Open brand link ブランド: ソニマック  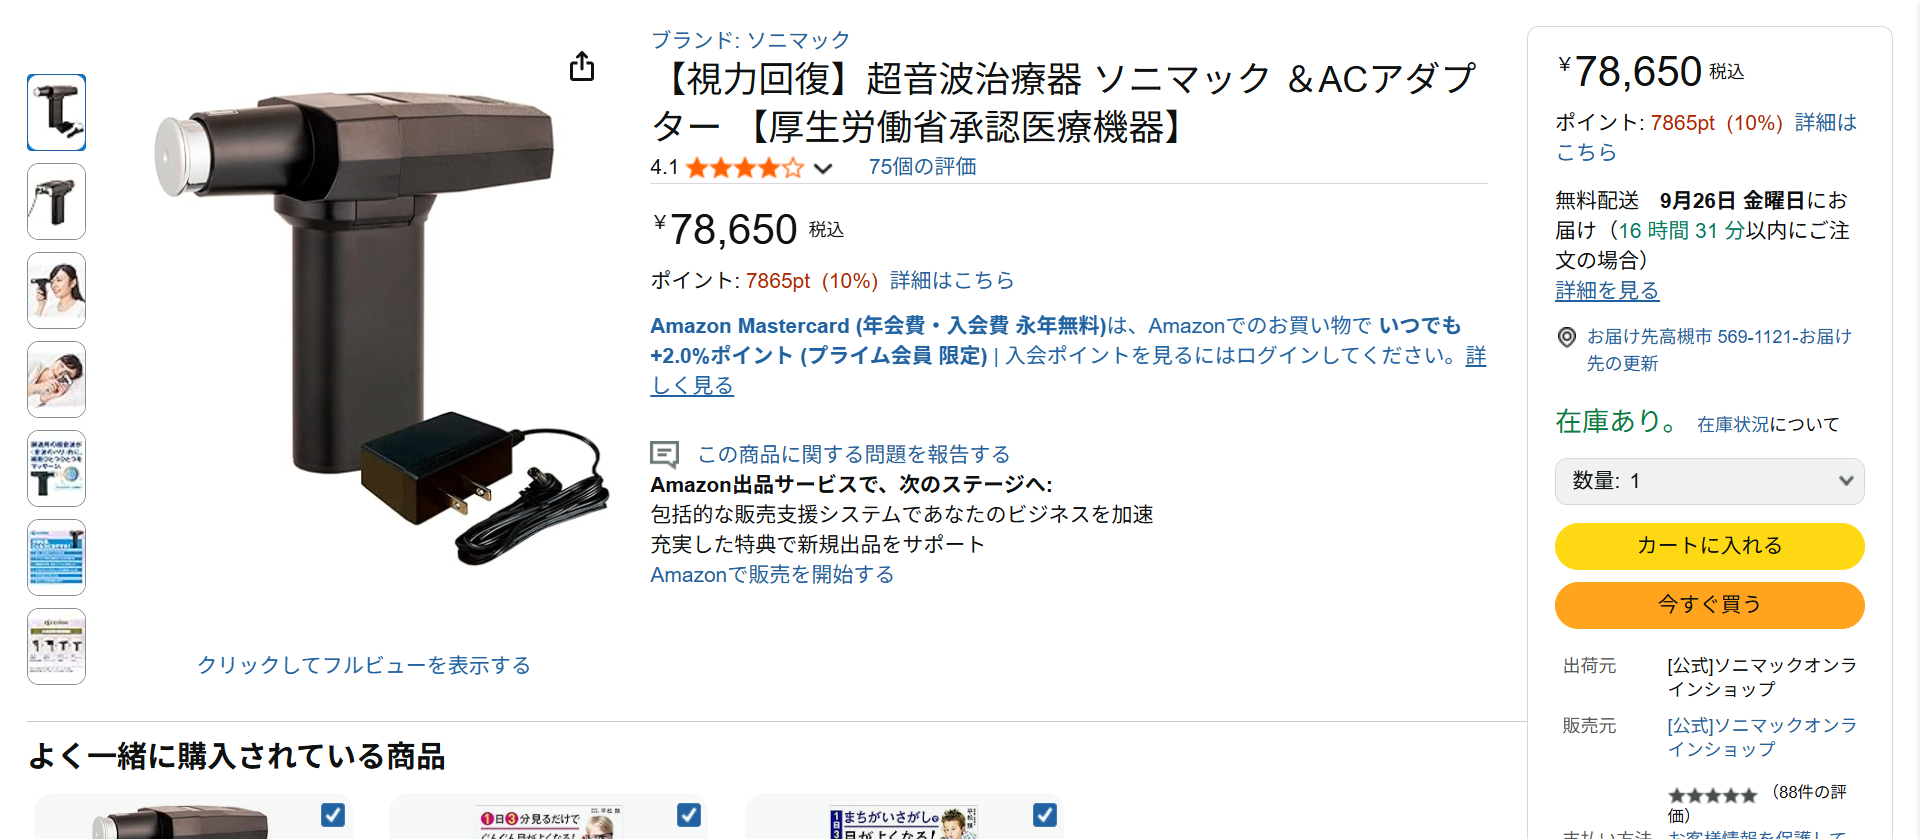750,40
